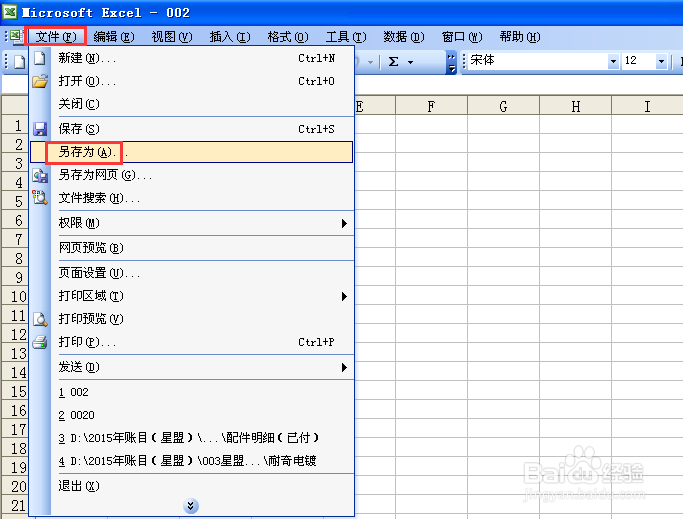The height and width of the screenshot is (519, 683).
Task: Open recent file 耐奇电镀
Action: [x=192, y=461]
